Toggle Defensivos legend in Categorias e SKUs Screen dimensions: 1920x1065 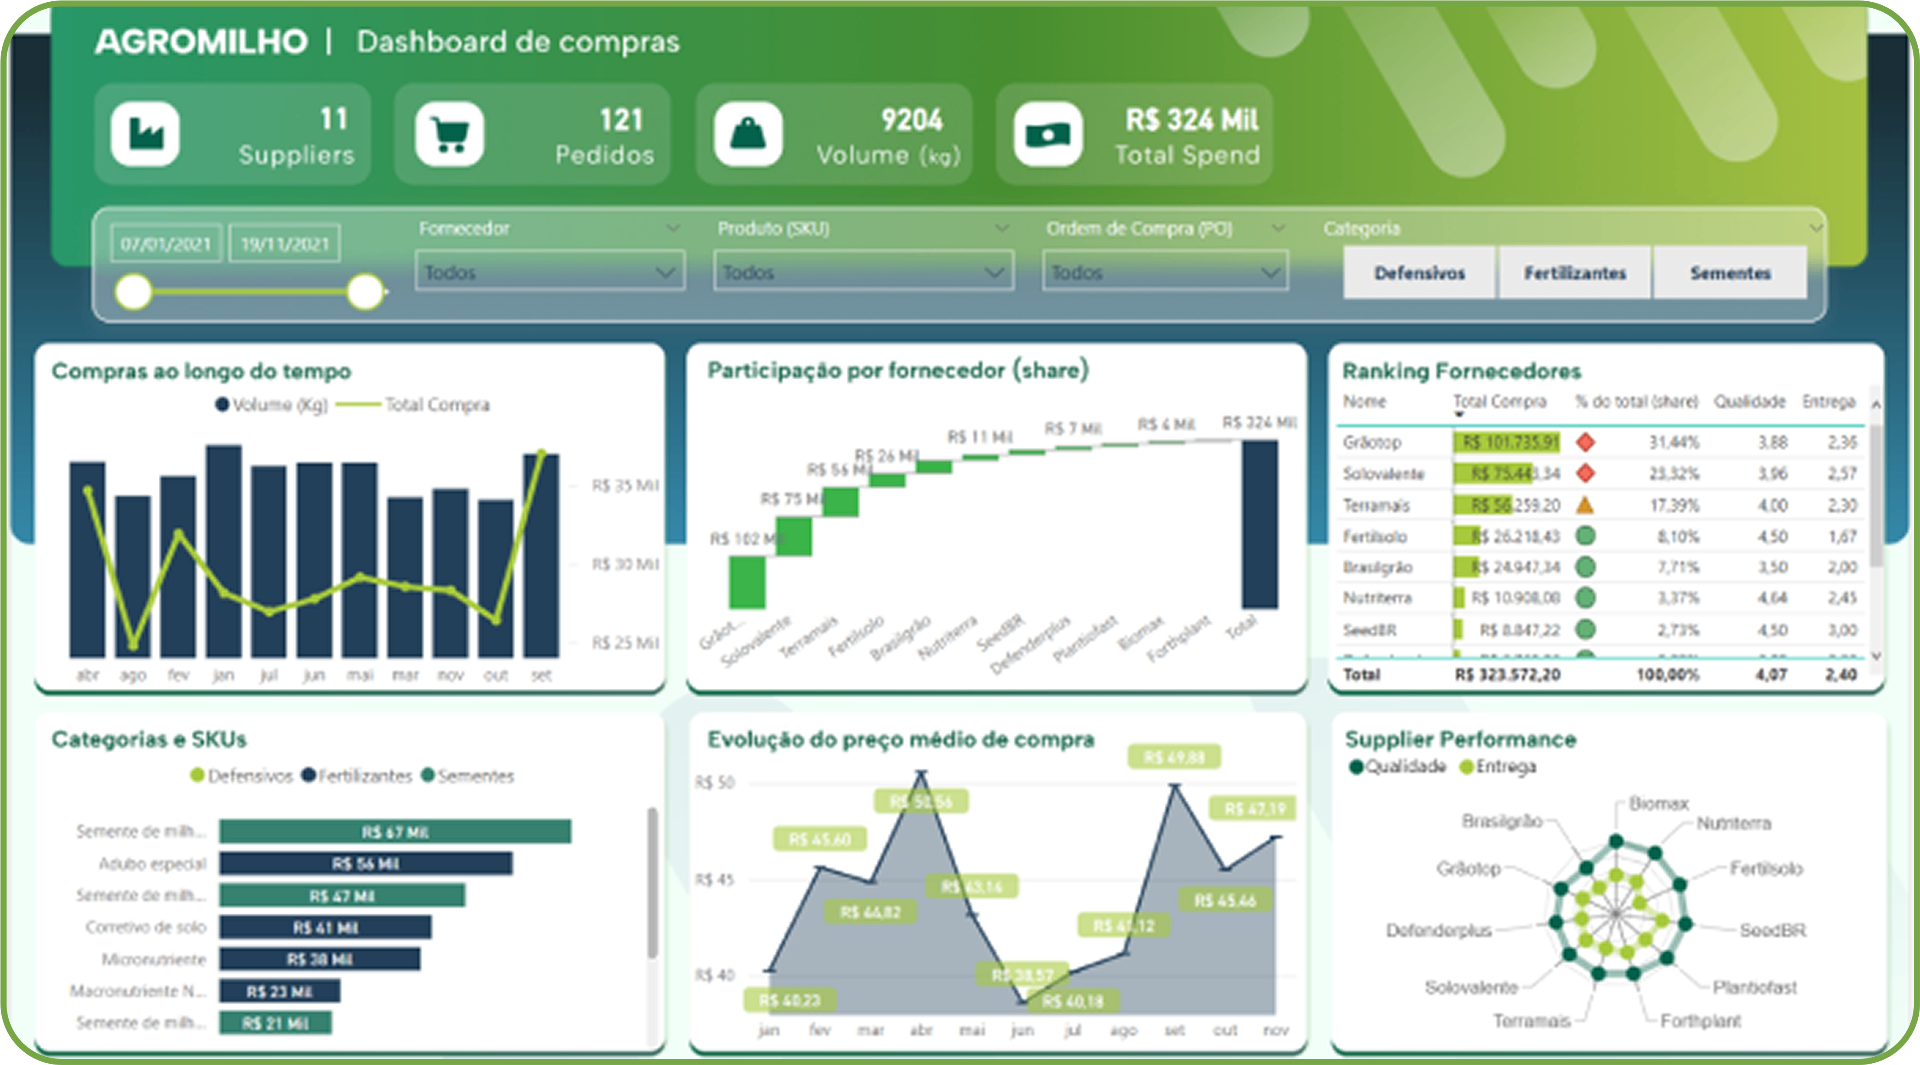(x=241, y=776)
